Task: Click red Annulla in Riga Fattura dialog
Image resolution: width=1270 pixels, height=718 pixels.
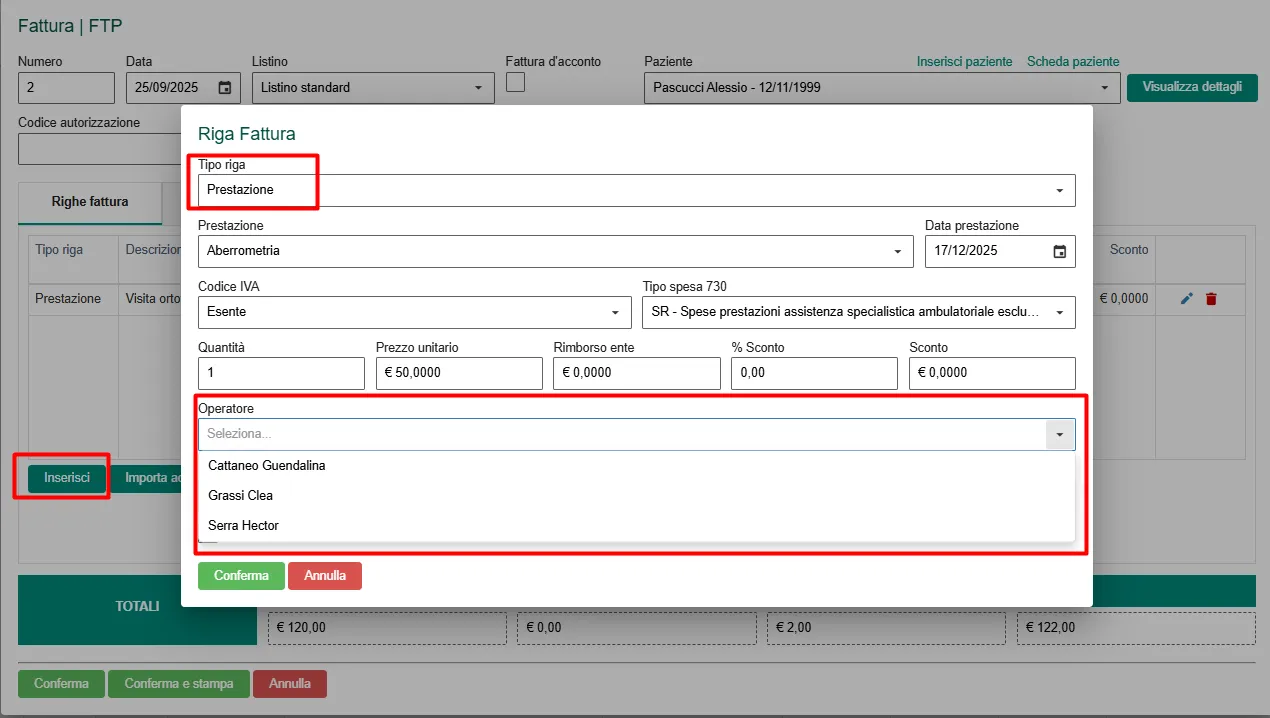Action: [x=324, y=576]
